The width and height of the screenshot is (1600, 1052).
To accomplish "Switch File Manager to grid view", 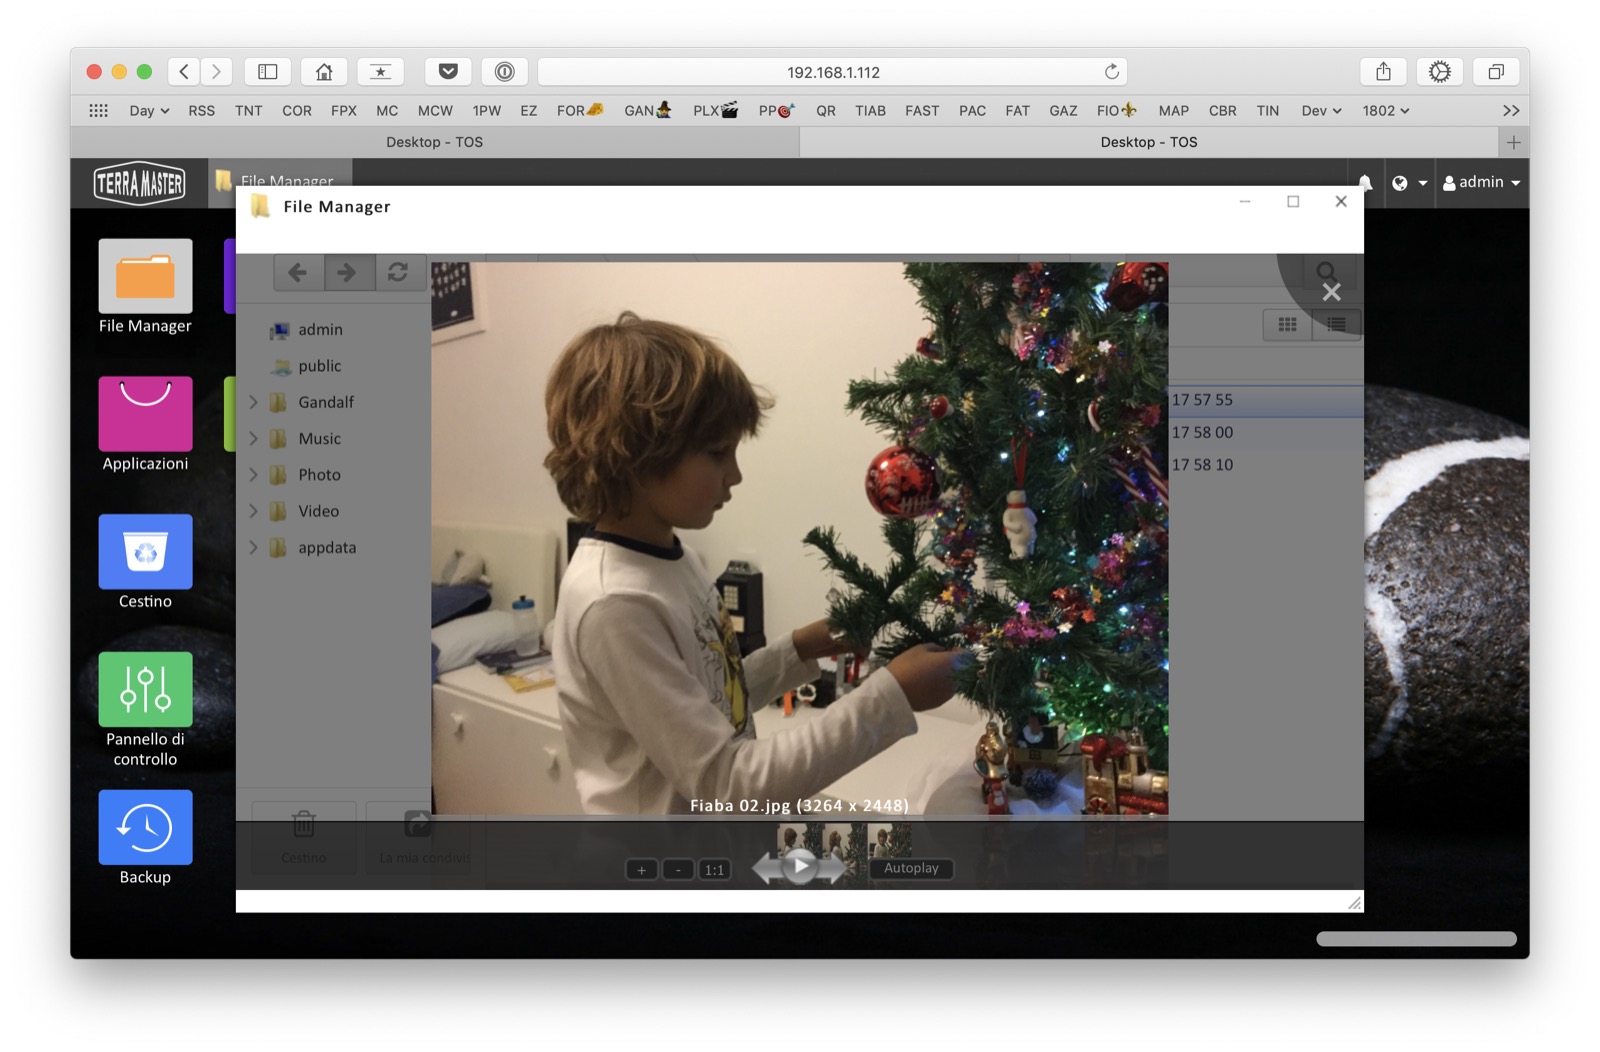I will click(x=1287, y=324).
